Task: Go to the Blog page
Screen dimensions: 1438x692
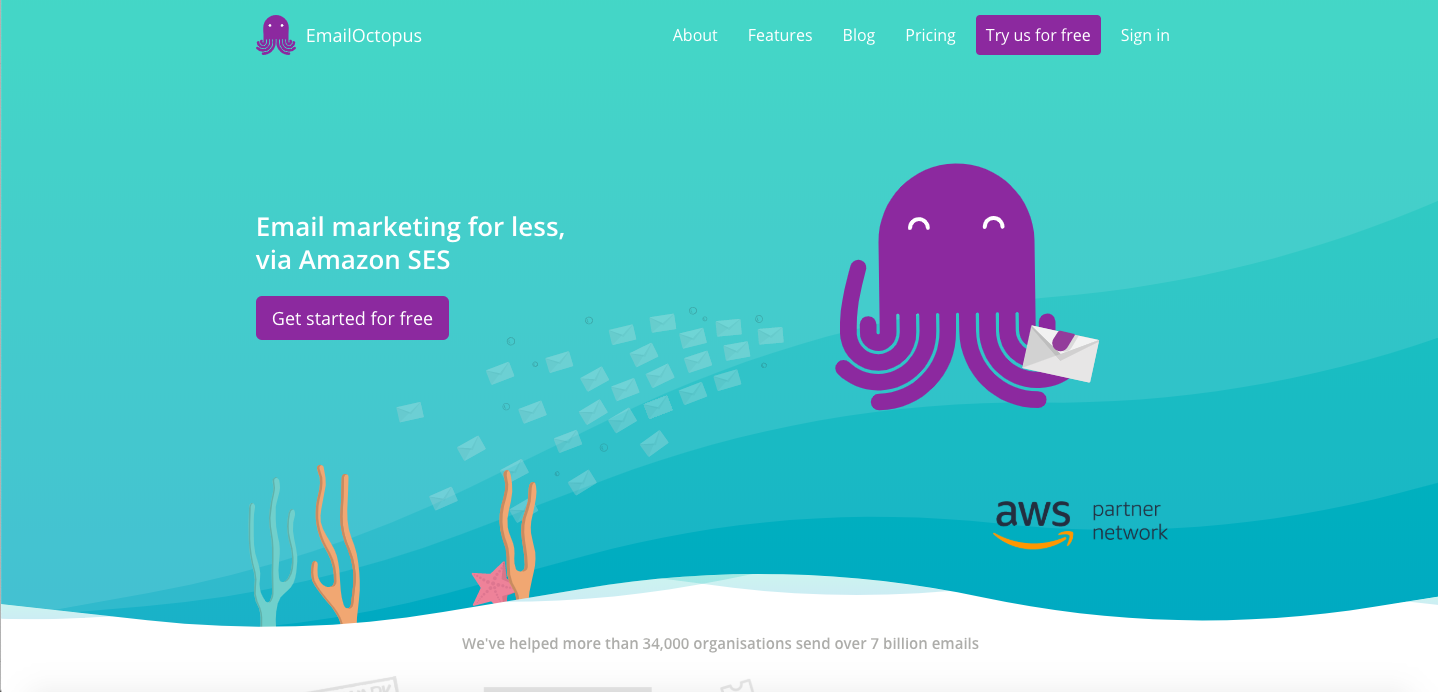Action: tap(859, 35)
